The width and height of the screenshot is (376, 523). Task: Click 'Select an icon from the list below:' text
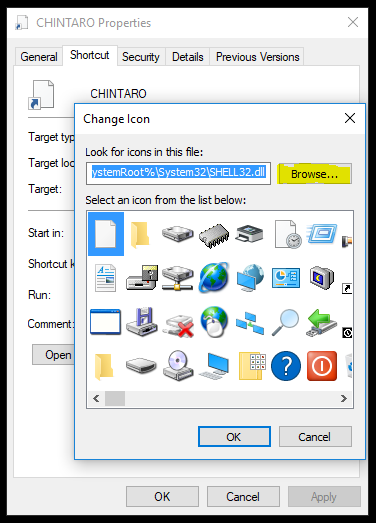[165, 200]
